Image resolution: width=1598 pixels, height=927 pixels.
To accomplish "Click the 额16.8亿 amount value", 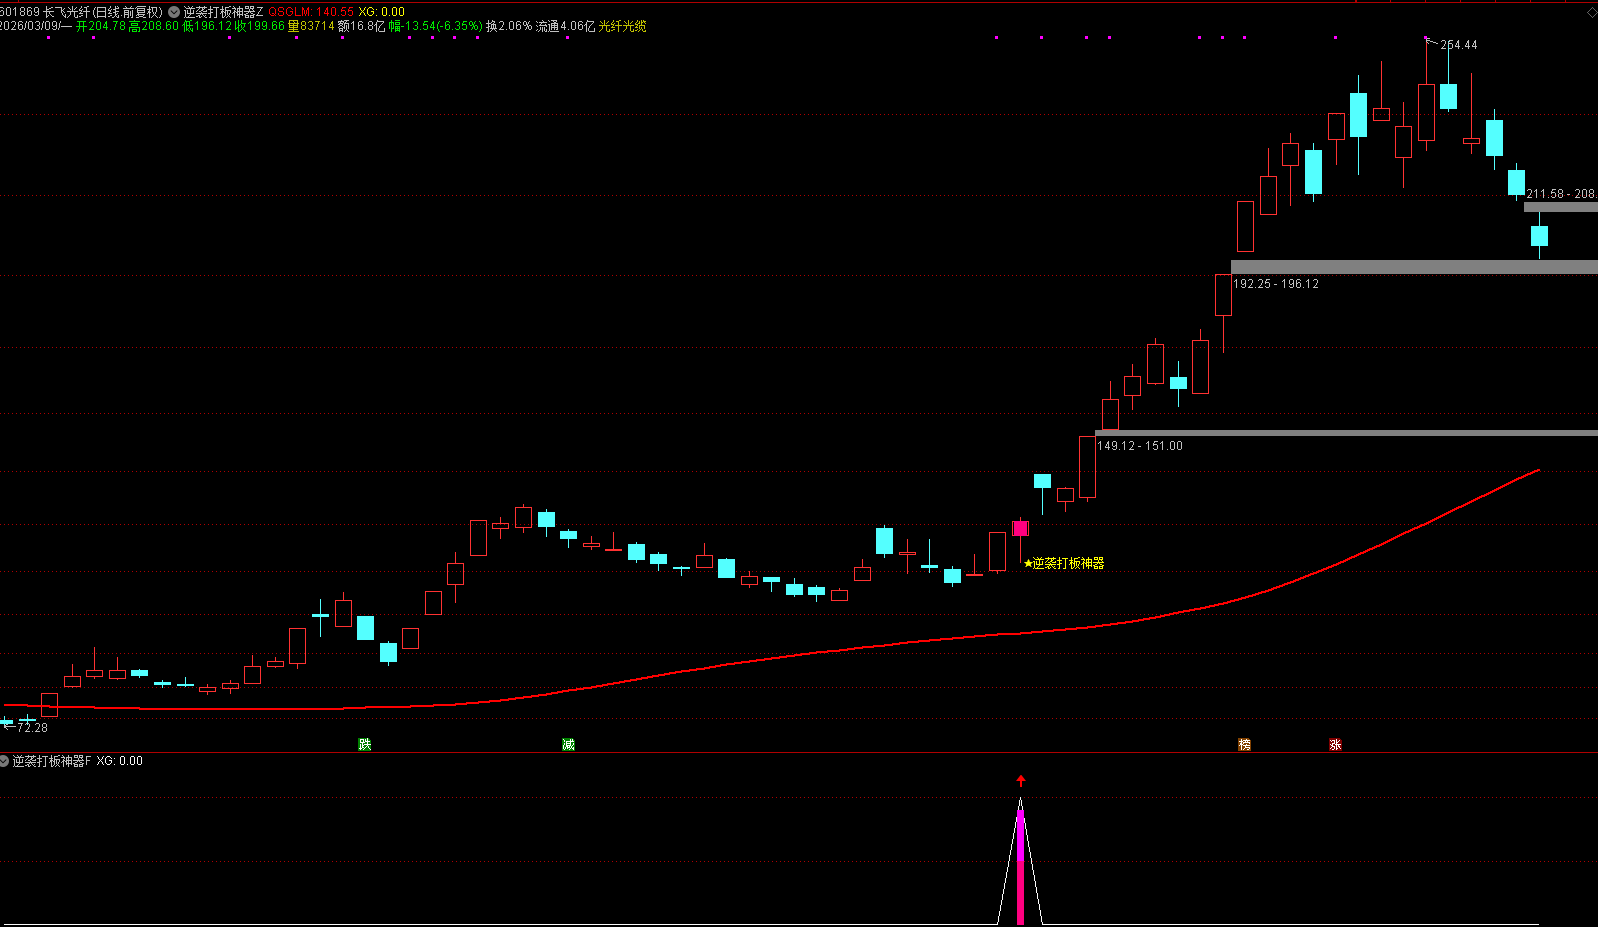I will click(362, 26).
